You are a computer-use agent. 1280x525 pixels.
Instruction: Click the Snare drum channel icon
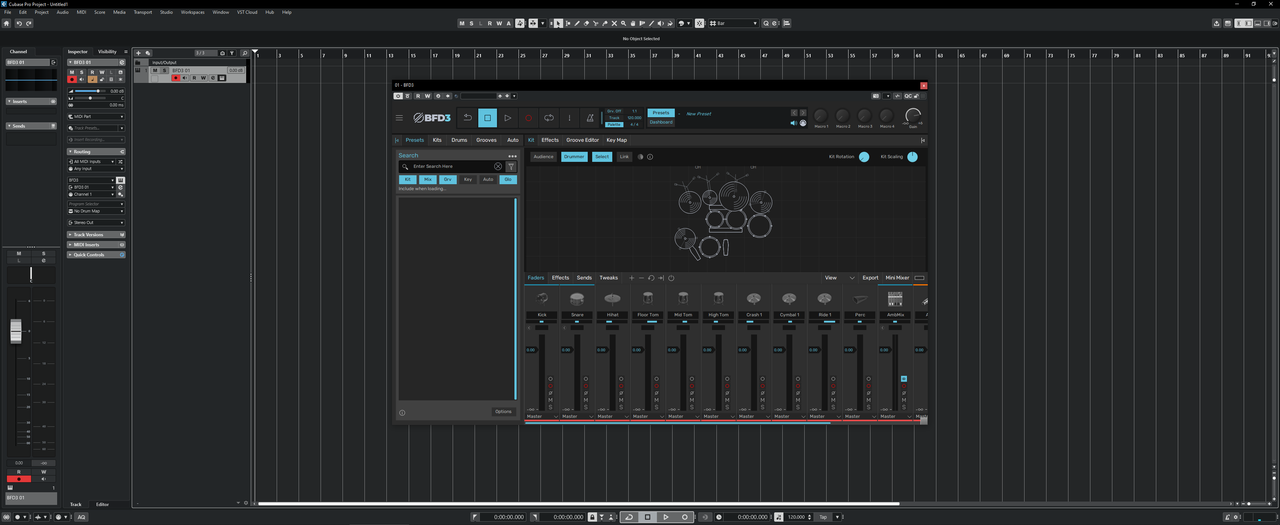point(577,298)
